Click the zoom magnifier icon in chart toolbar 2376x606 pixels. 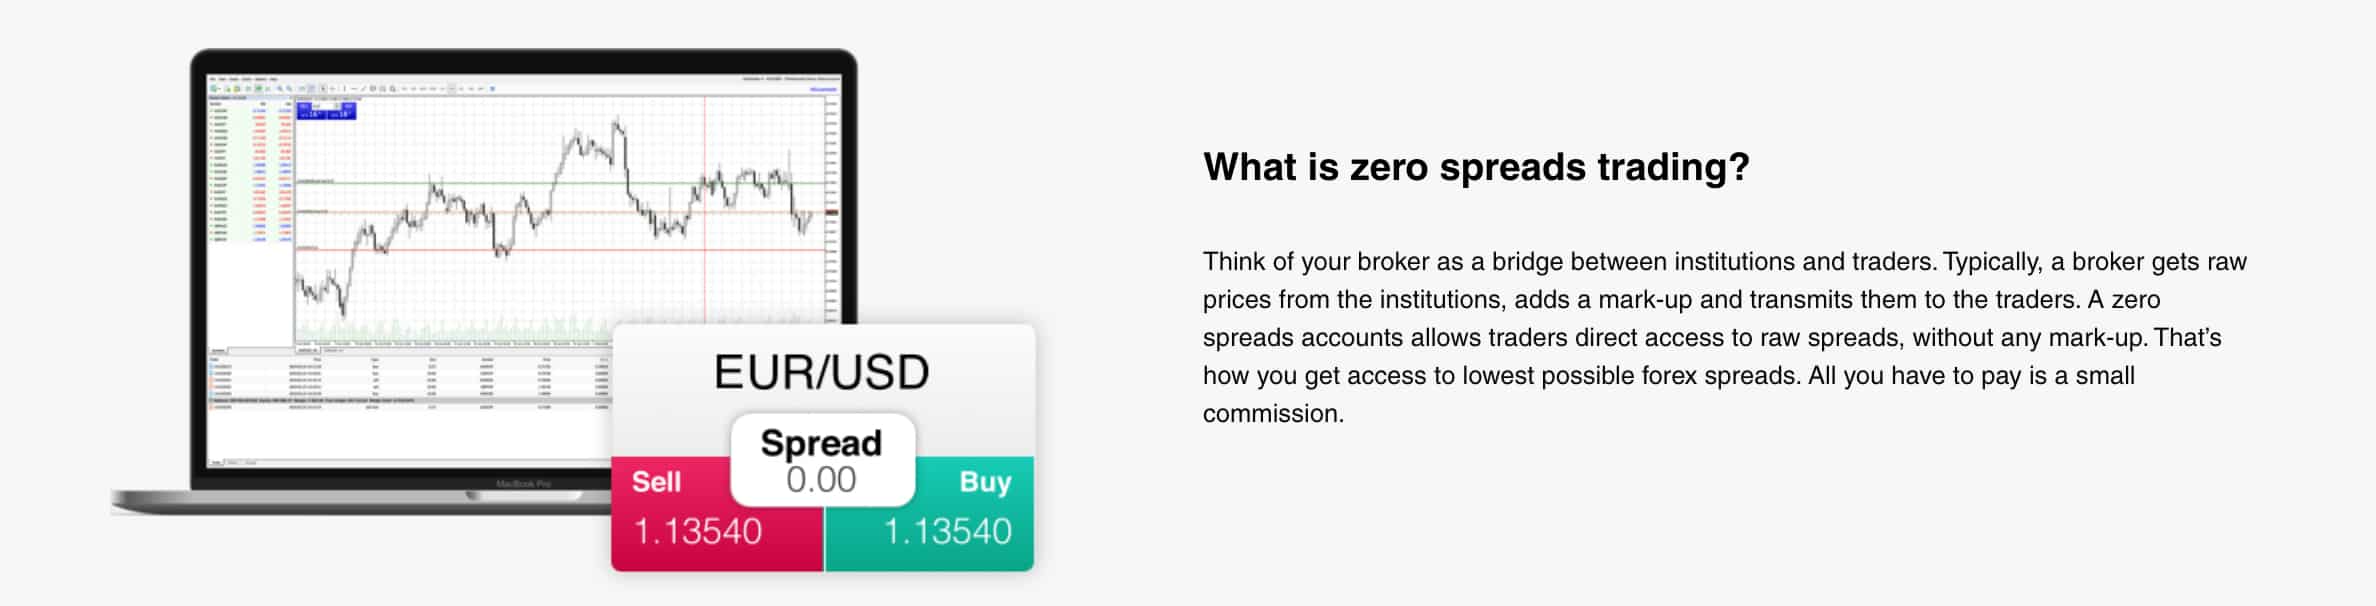pyautogui.click(x=281, y=89)
